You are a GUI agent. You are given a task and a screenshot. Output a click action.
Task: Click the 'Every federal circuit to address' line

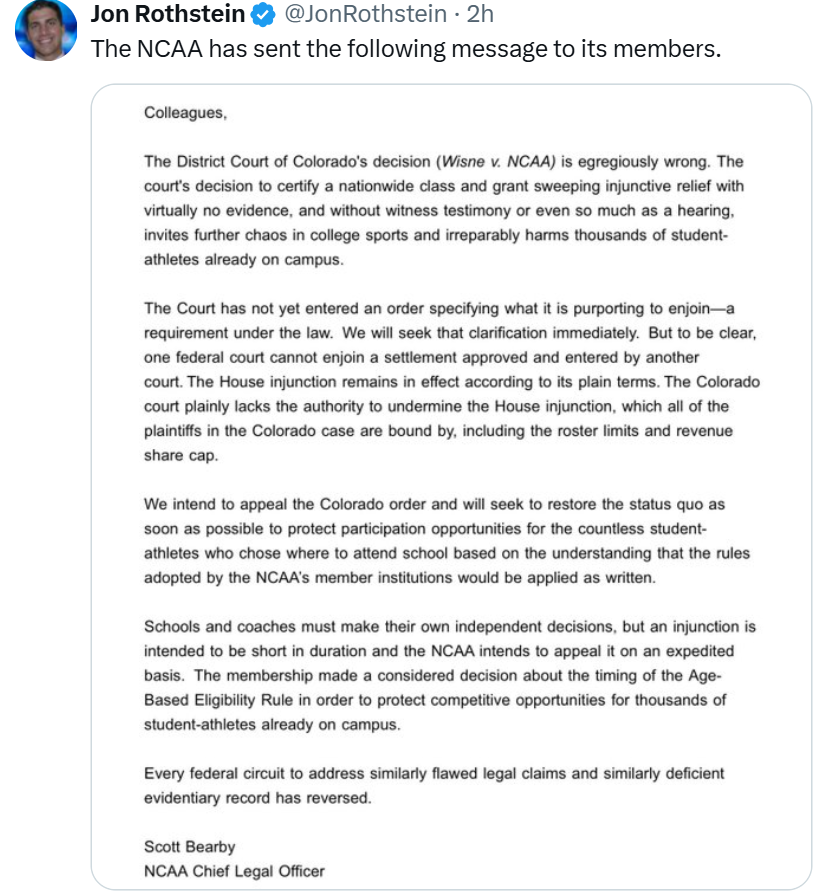tap(434, 773)
